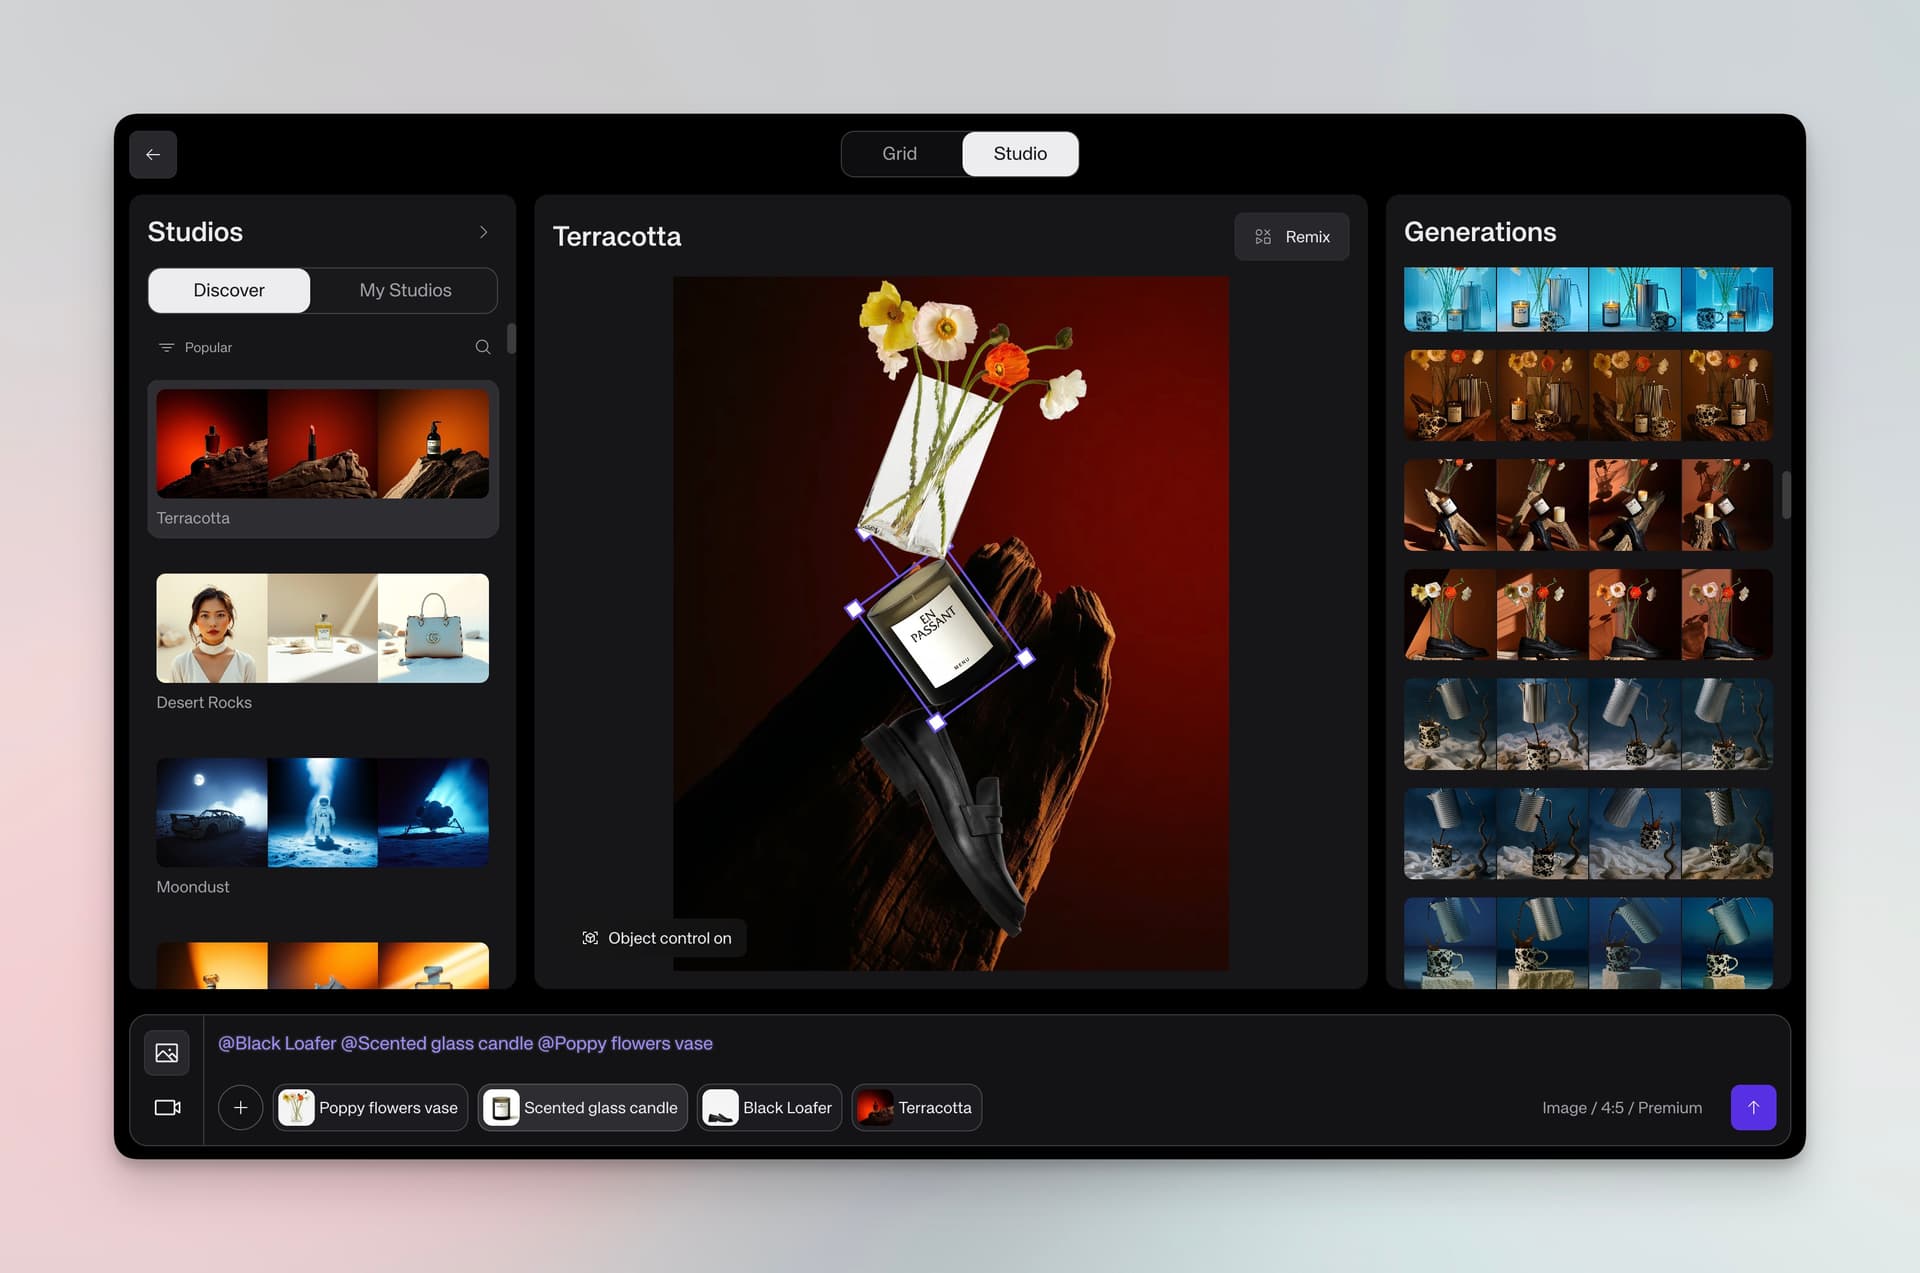Image resolution: width=1920 pixels, height=1273 pixels.
Task: Click the left corner handle of the candle selection
Action: (853, 608)
